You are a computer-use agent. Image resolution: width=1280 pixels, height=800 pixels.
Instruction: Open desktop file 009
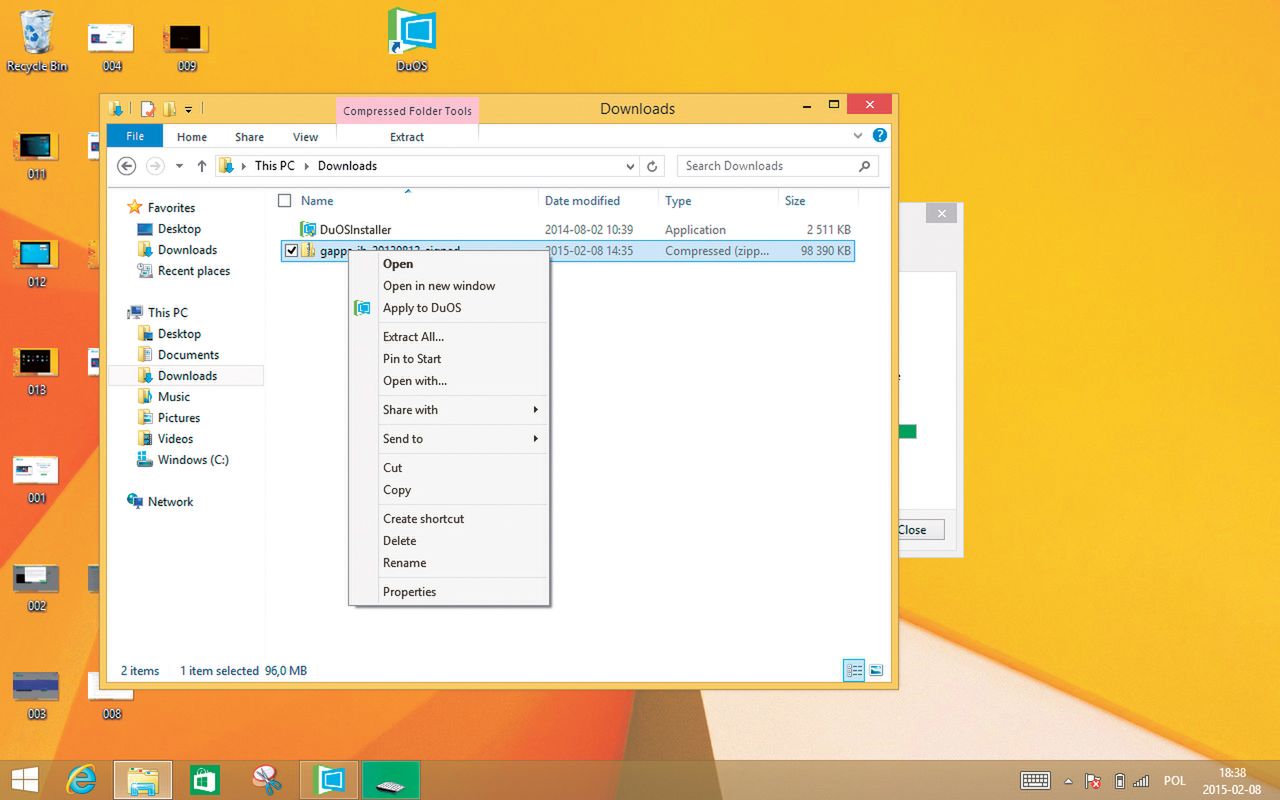pyautogui.click(x=187, y=47)
